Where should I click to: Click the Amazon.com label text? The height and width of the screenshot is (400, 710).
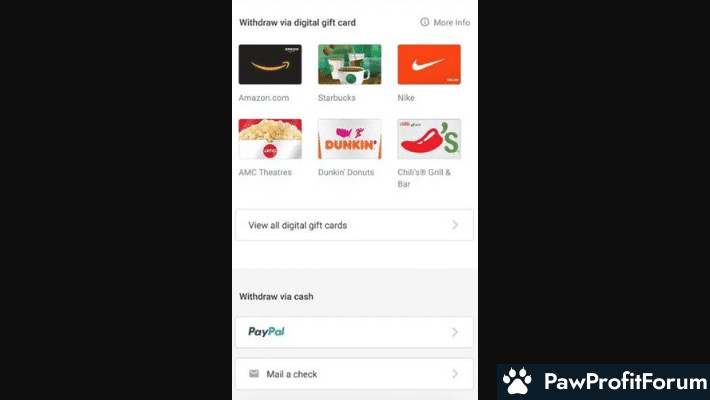point(264,97)
